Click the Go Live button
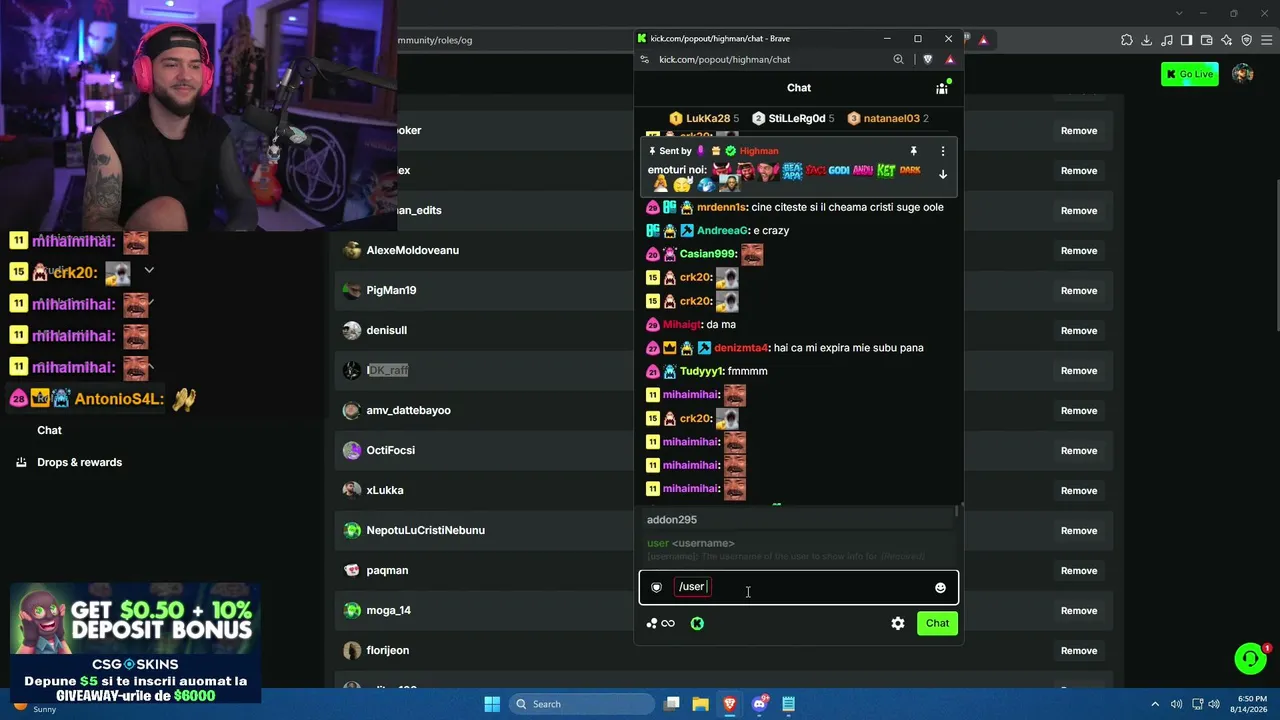This screenshot has height=720, width=1280. click(1190, 74)
